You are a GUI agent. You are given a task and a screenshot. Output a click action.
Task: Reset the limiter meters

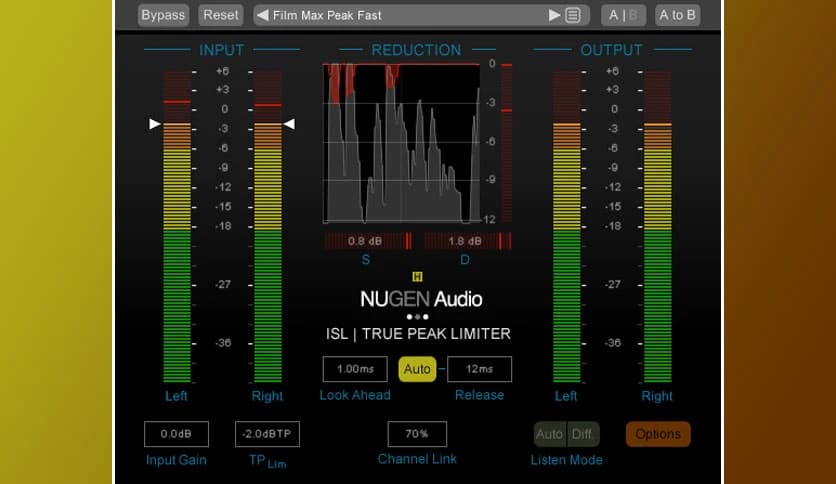tap(221, 15)
